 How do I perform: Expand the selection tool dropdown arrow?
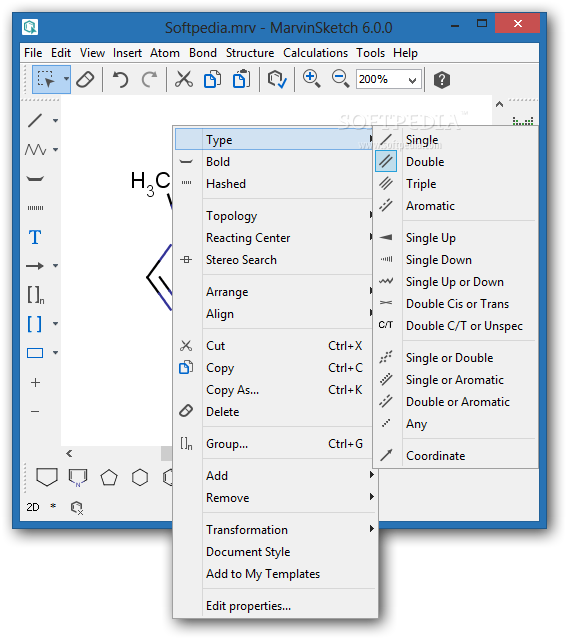point(66,79)
